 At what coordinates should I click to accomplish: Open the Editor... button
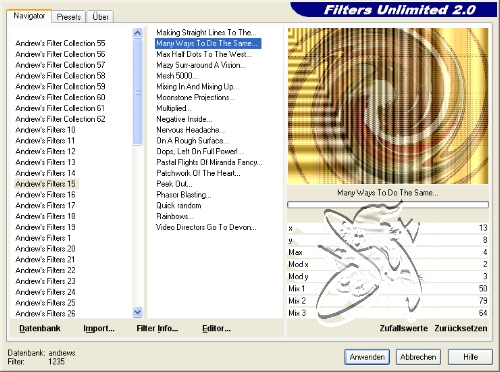coord(216,328)
